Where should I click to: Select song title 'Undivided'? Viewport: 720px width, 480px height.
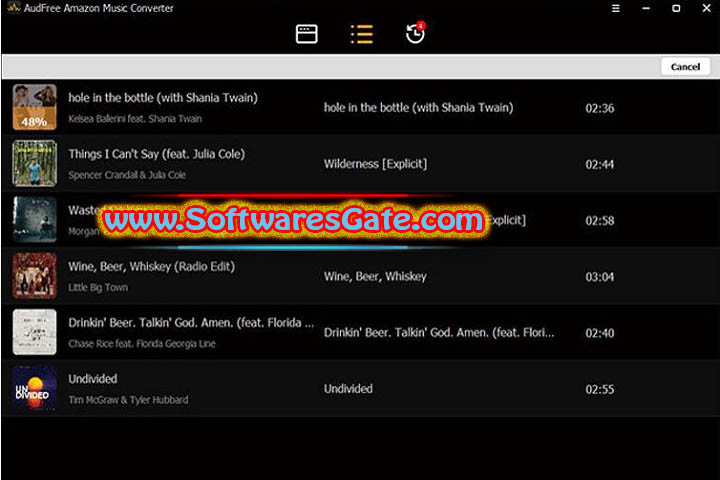[x=93, y=379]
